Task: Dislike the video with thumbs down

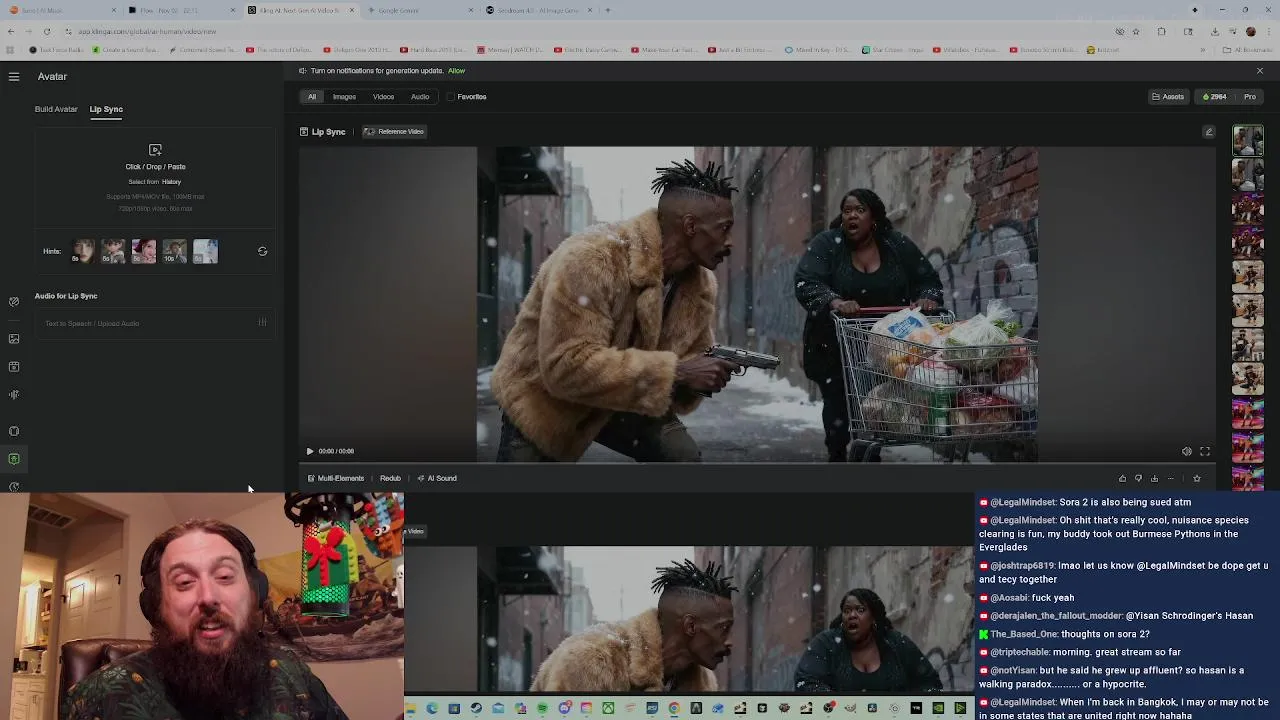Action: [x=1138, y=478]
